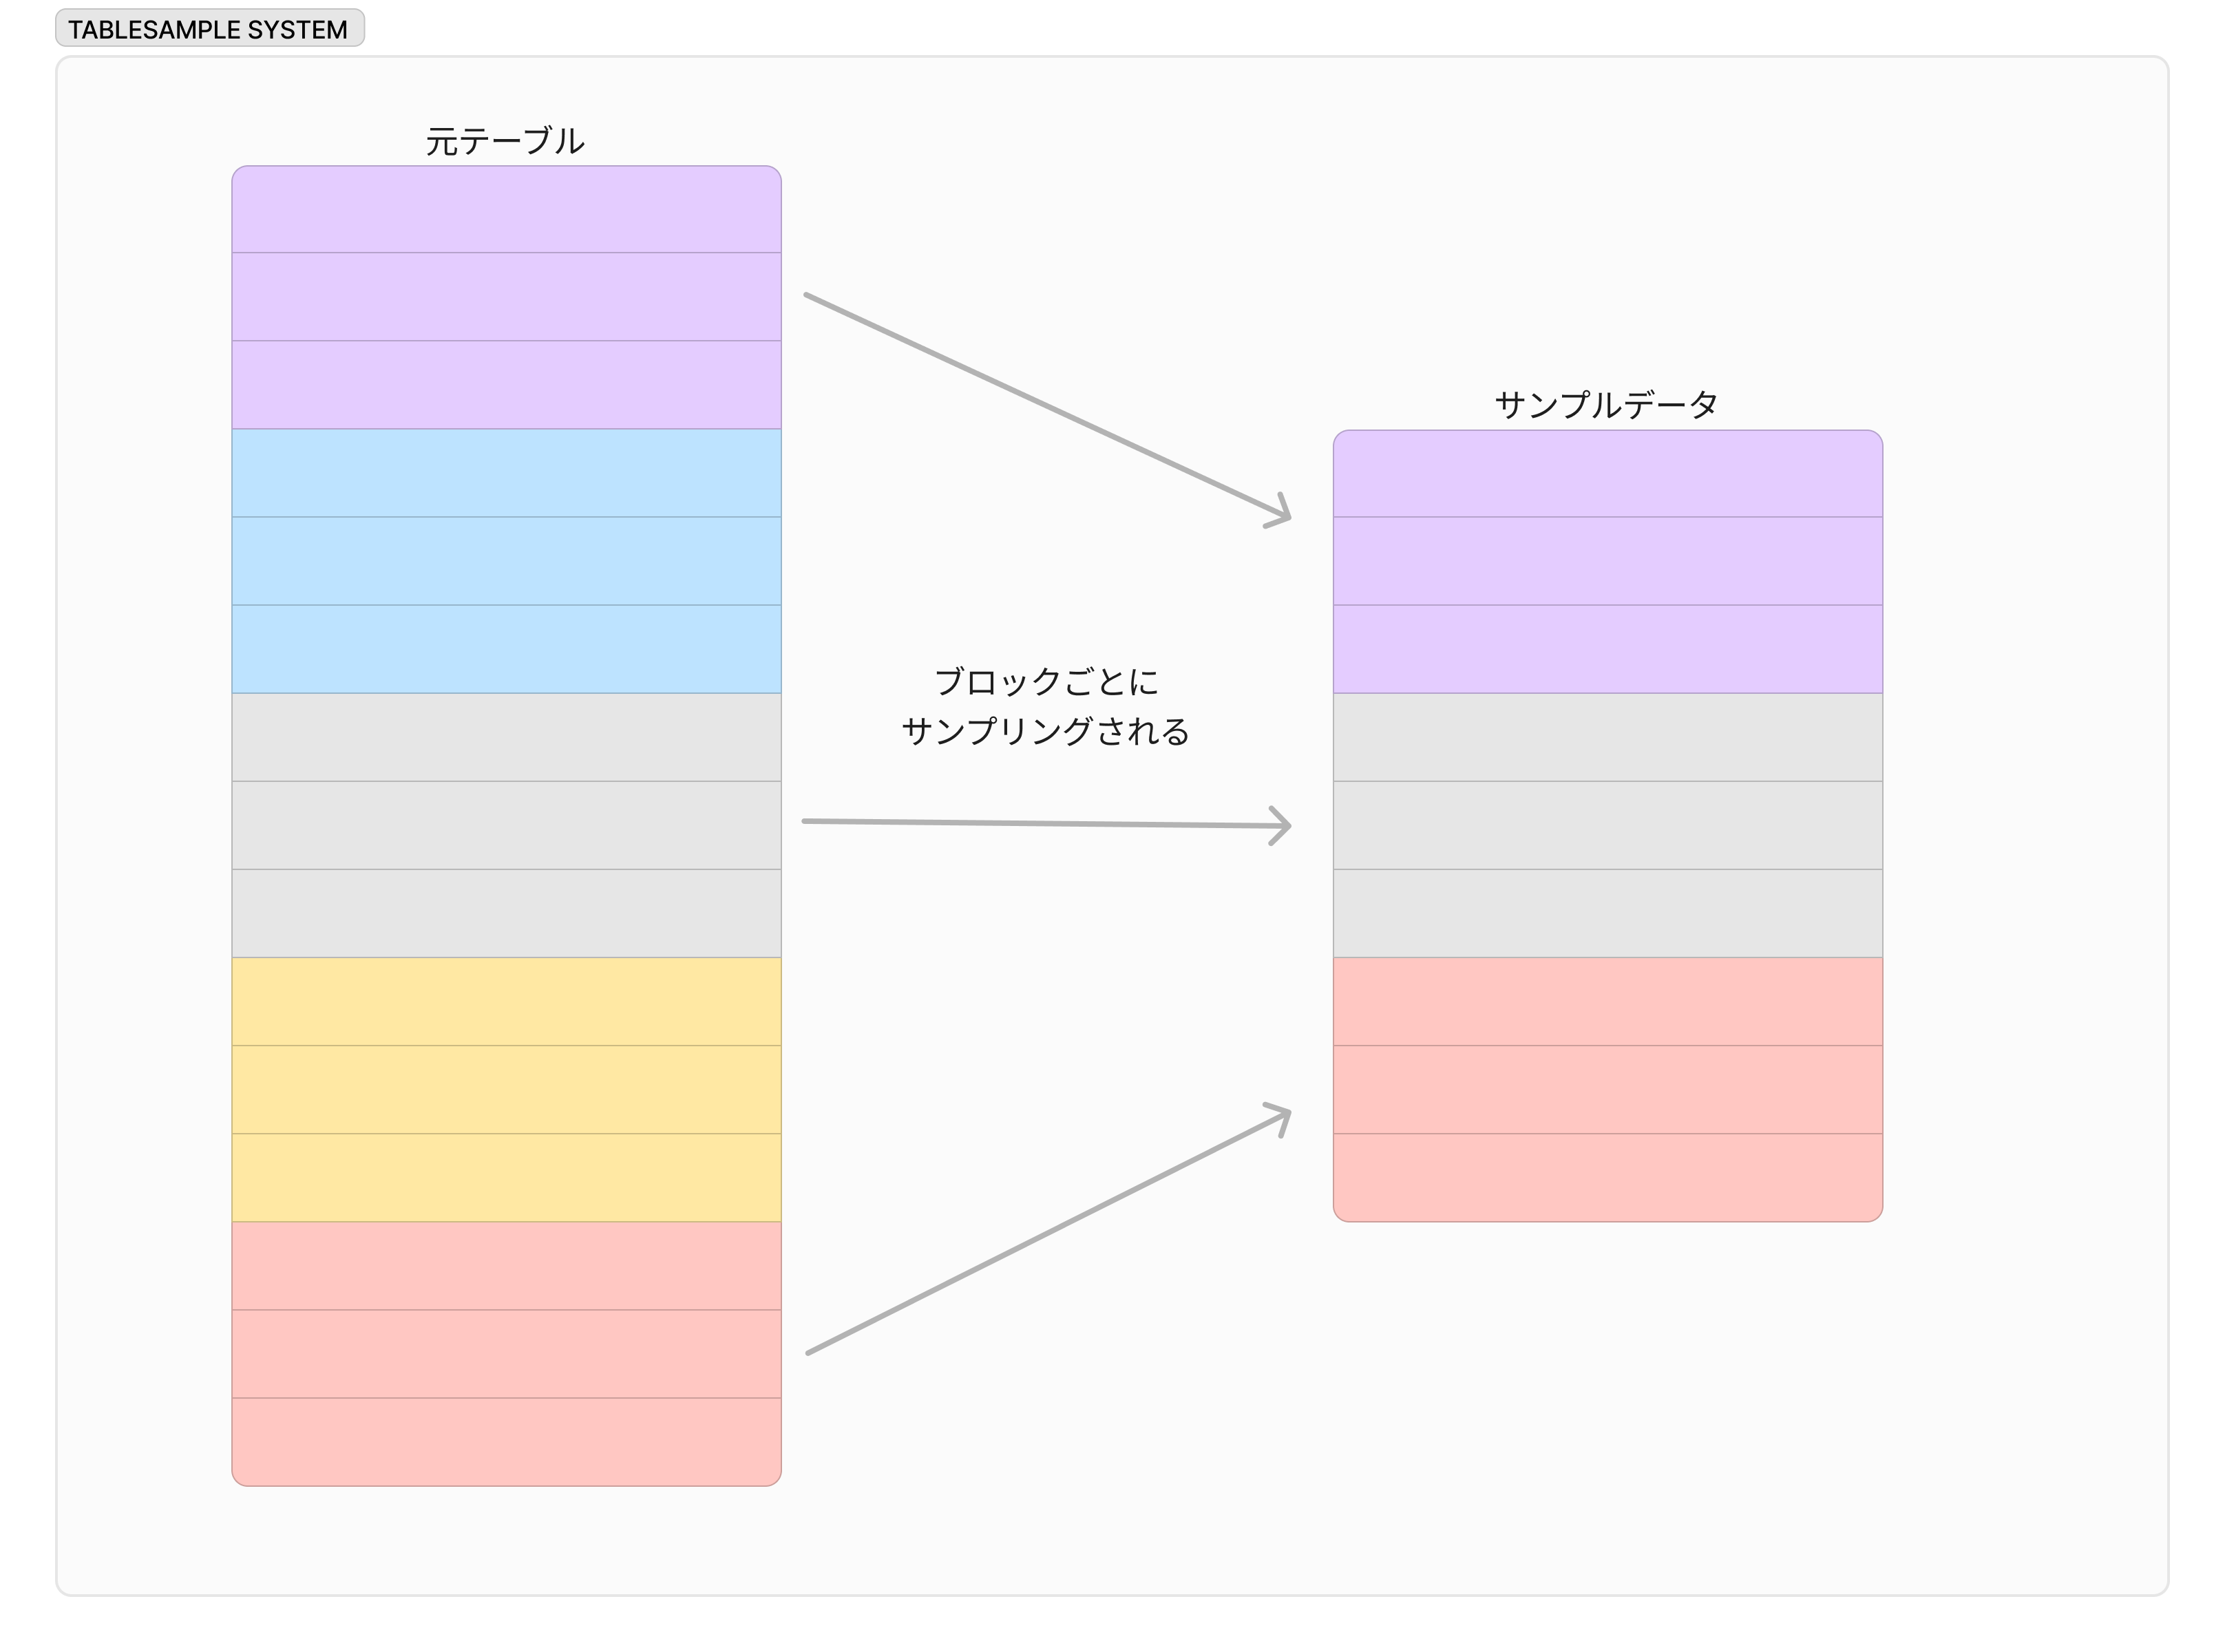Click the top purple row in サンプルデータ

pos(1607,474)
